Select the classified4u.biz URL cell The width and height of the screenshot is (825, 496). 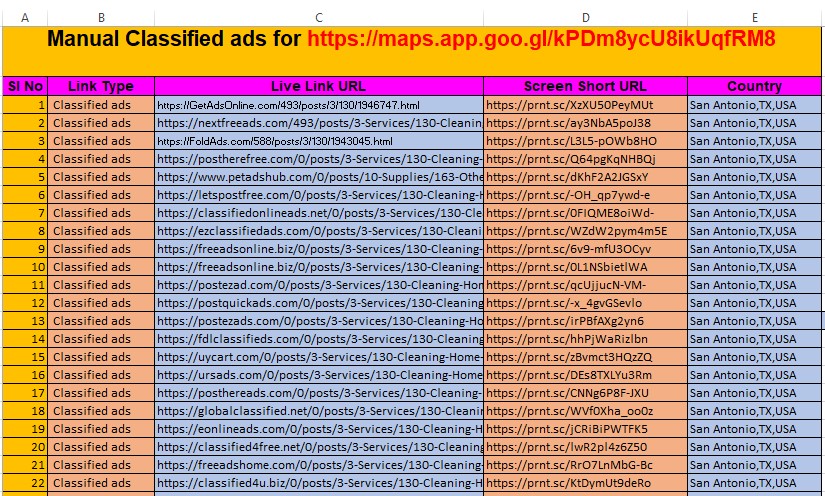tap(319, 483)
